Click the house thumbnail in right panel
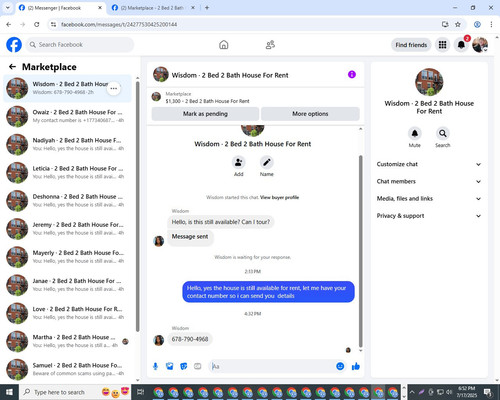This screenshot has width=500, height=400. tap(429, 82)
